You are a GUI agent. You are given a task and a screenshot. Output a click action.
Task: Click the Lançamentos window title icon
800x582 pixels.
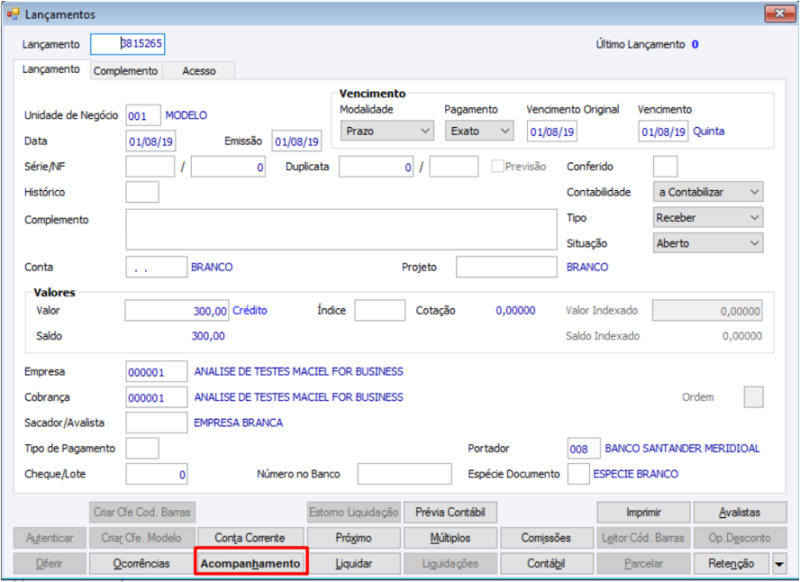tap(13, 14)
